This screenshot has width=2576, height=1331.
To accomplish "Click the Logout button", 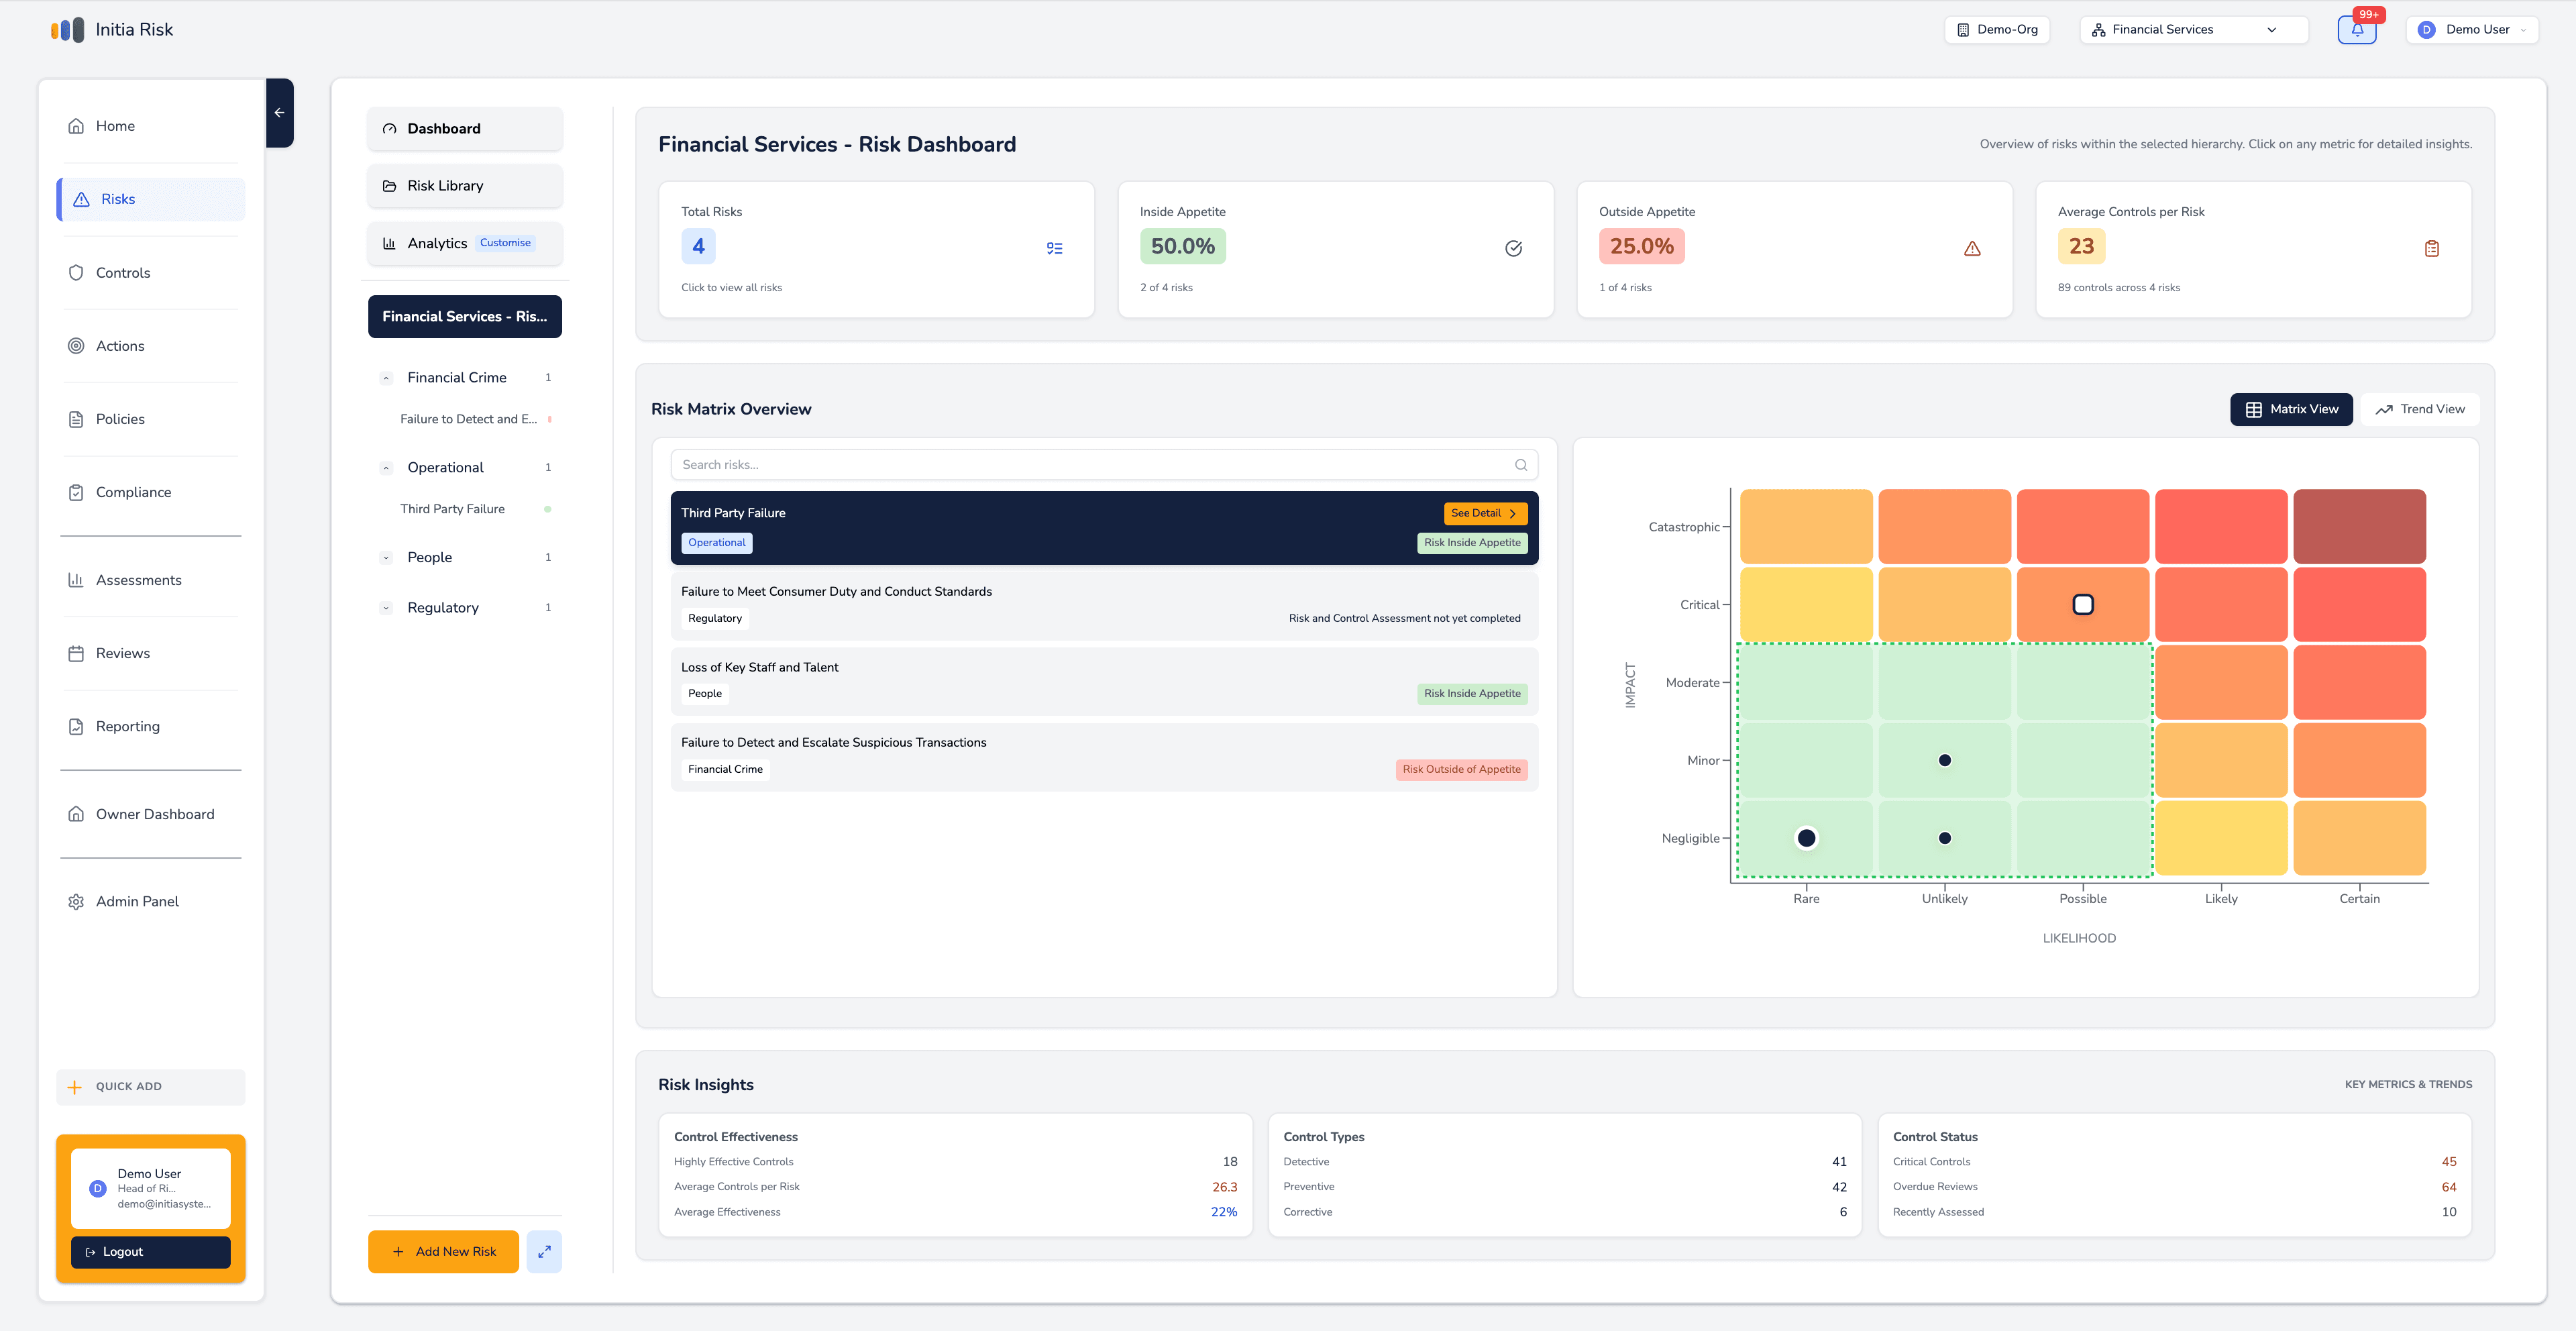I will point(151,1252).
